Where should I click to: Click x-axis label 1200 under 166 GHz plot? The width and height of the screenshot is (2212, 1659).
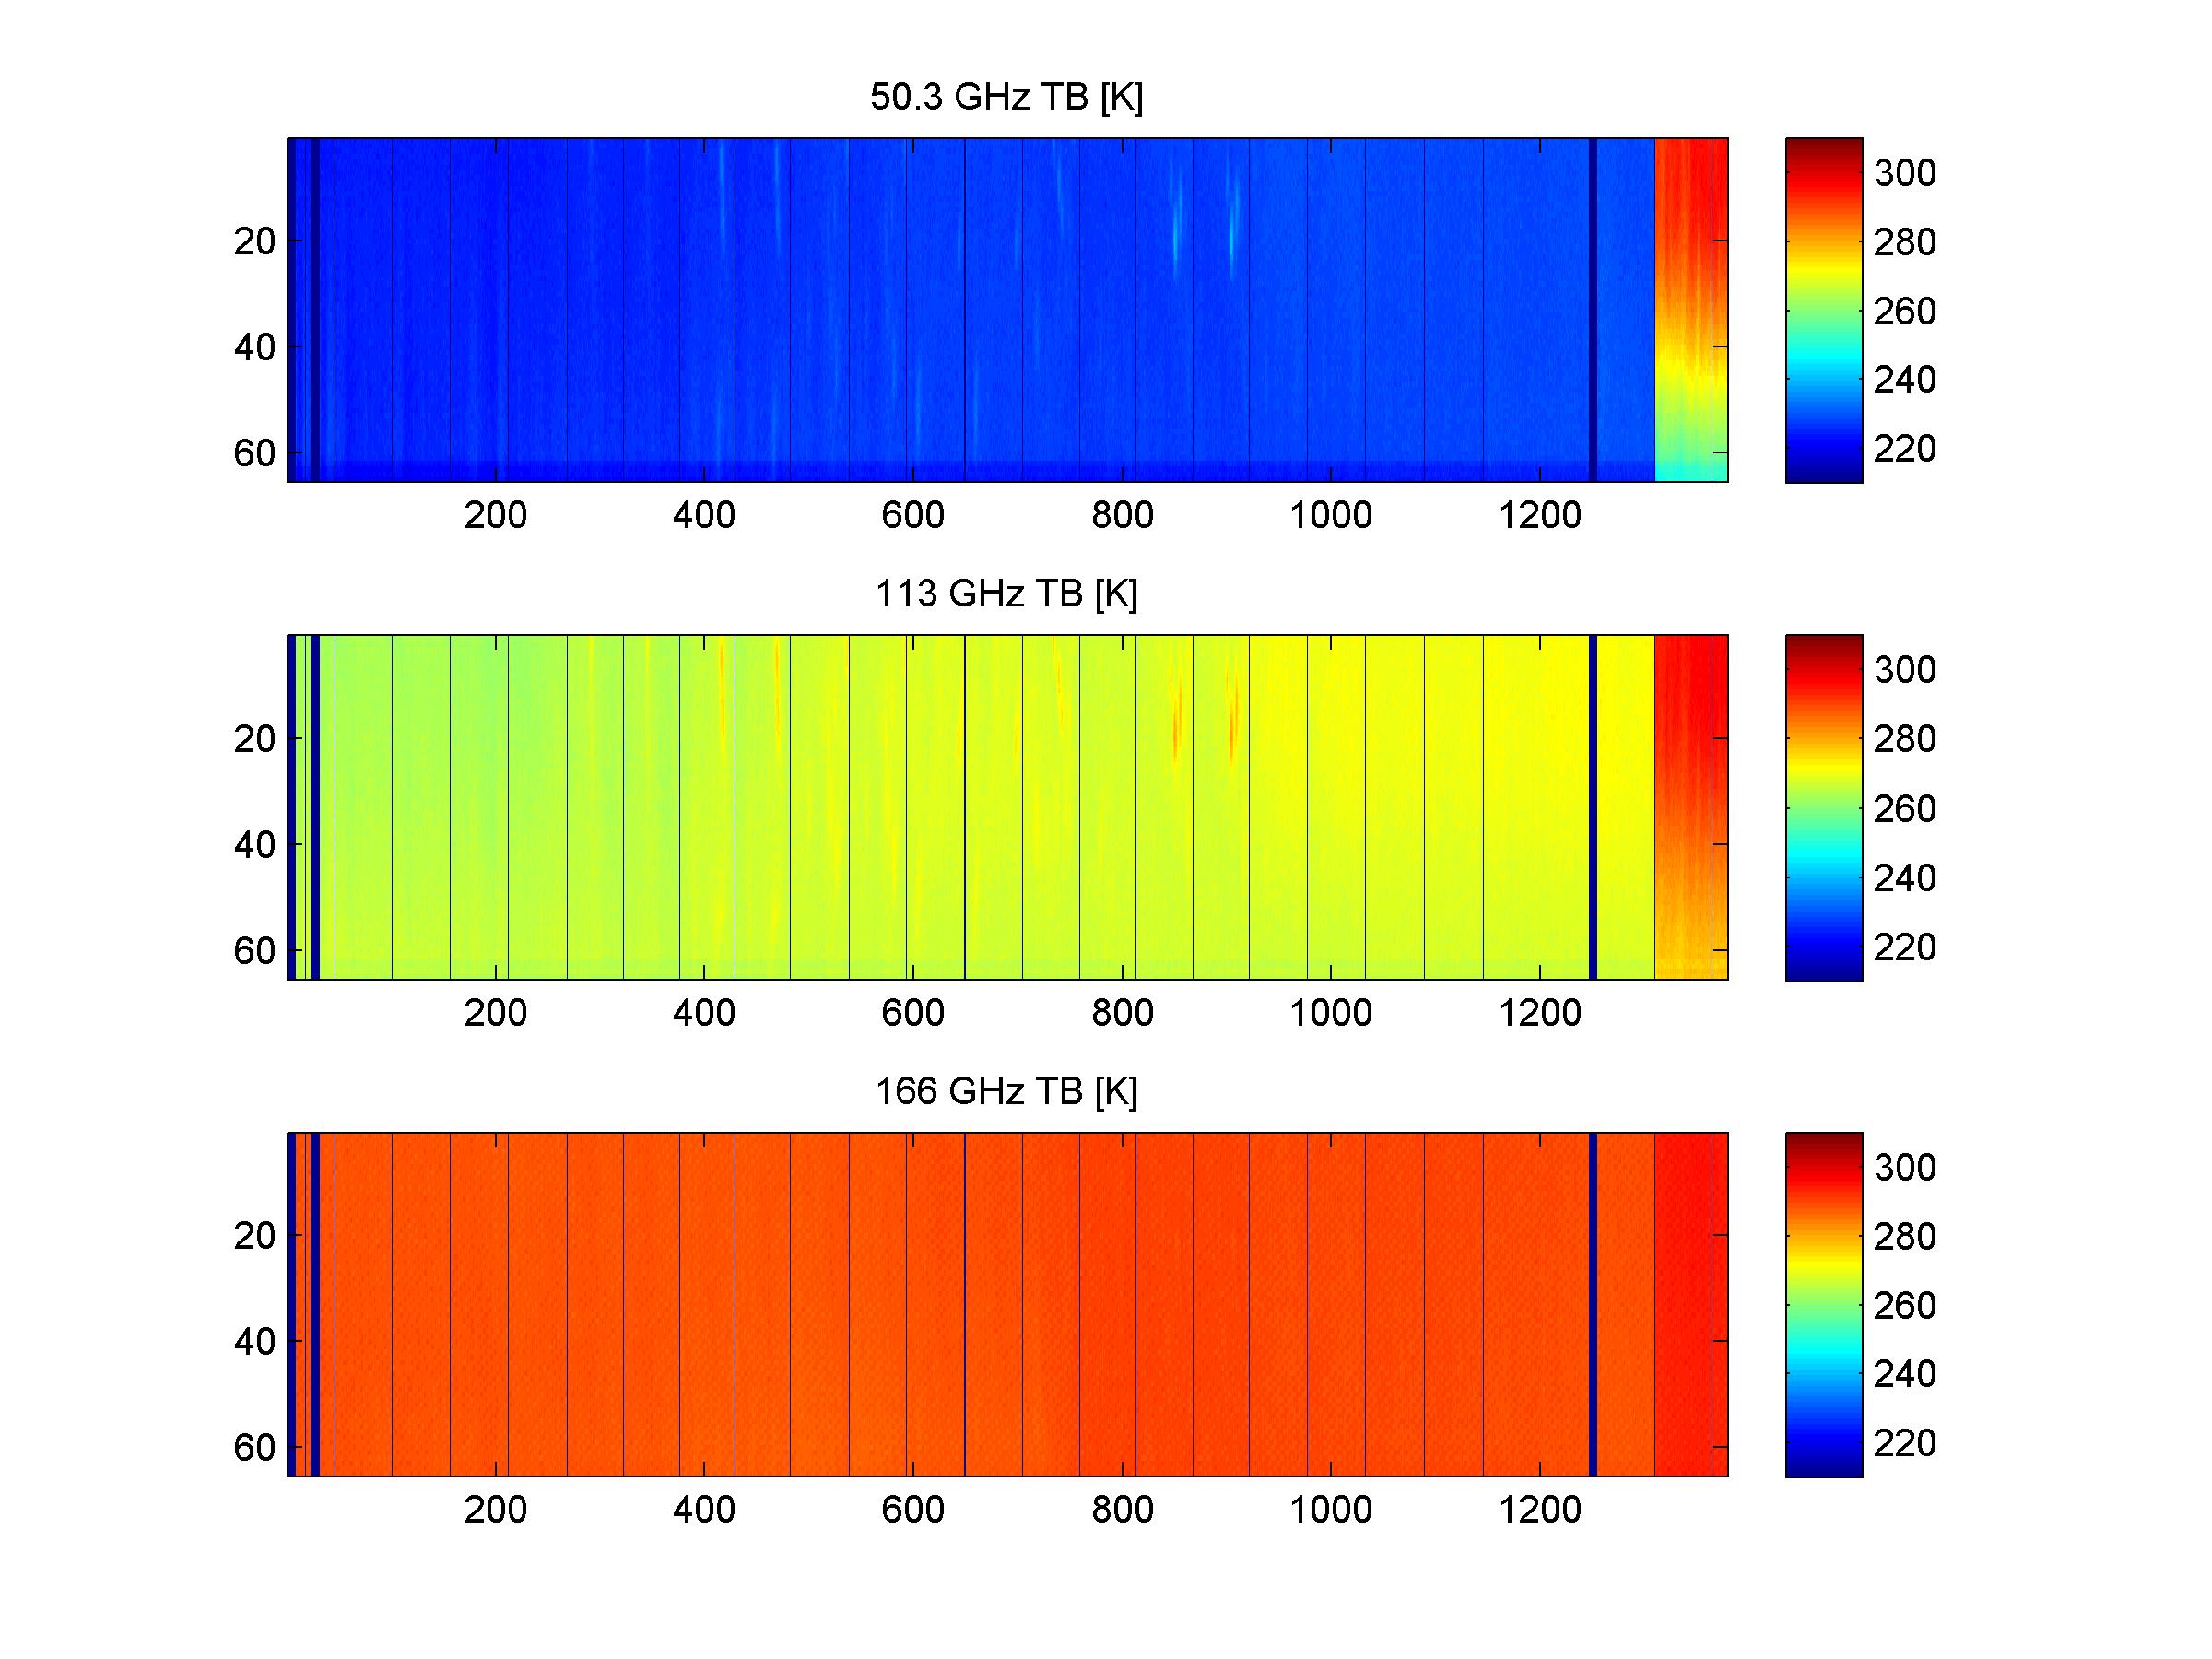(x=1539, y=1510)
